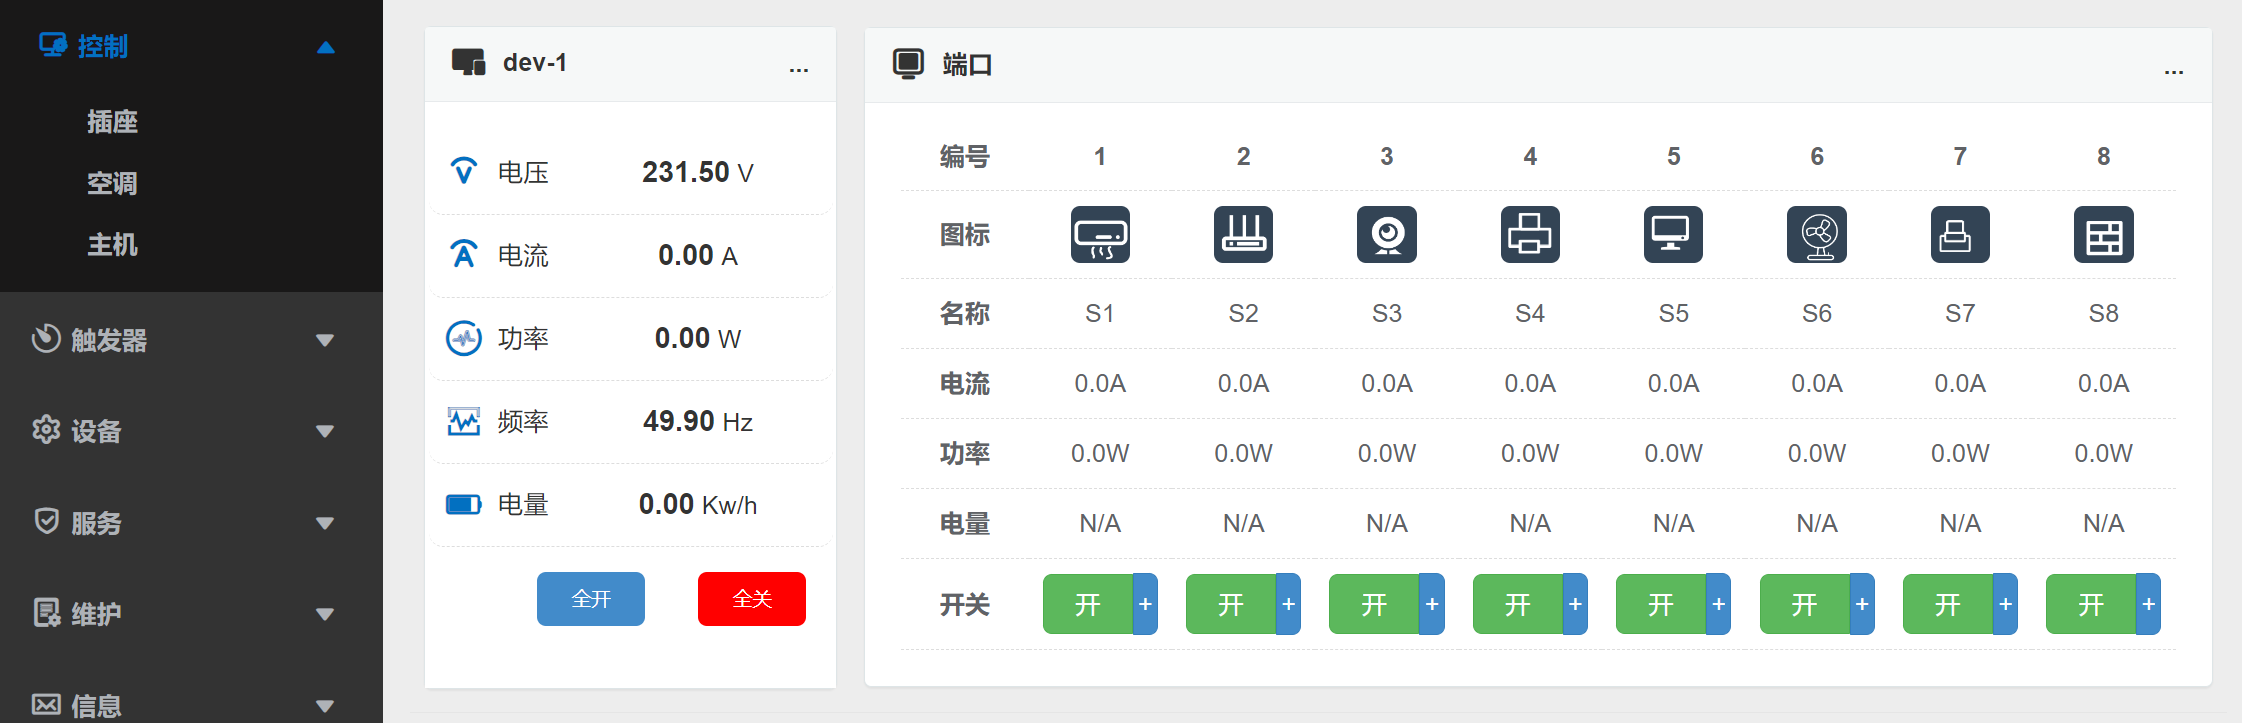Select the 服务 sidebar label

96,523
